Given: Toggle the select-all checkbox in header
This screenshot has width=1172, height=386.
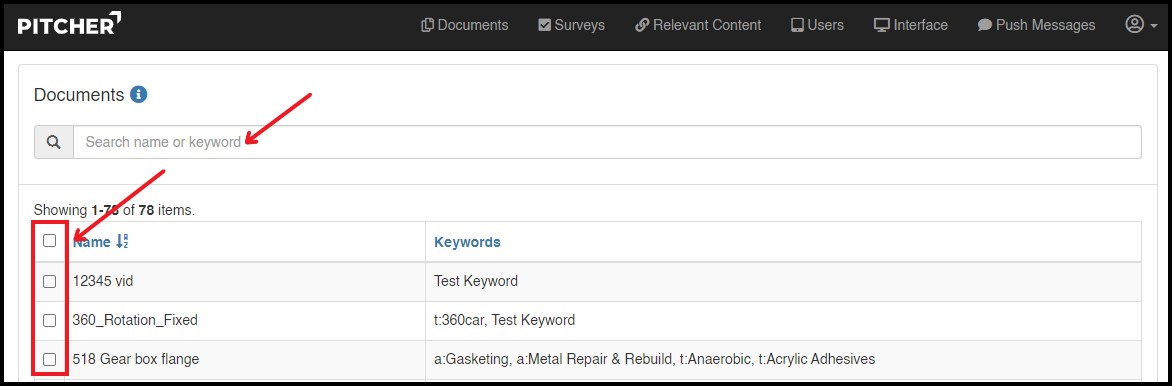Looking at the screenshot, I should pyautogui.click(x=49, y=241).
